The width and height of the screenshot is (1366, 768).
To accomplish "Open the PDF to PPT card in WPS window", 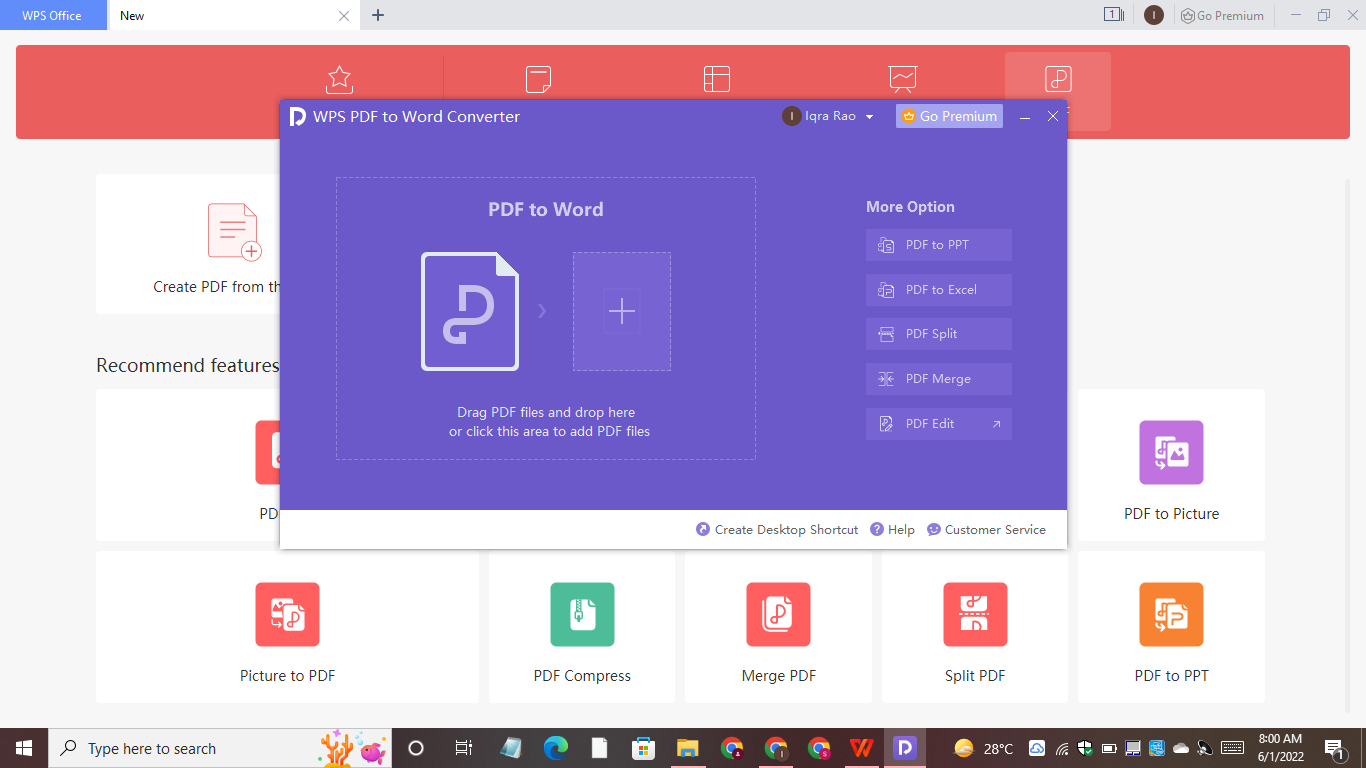I will pyautogui.click(x=1171, y=627).
